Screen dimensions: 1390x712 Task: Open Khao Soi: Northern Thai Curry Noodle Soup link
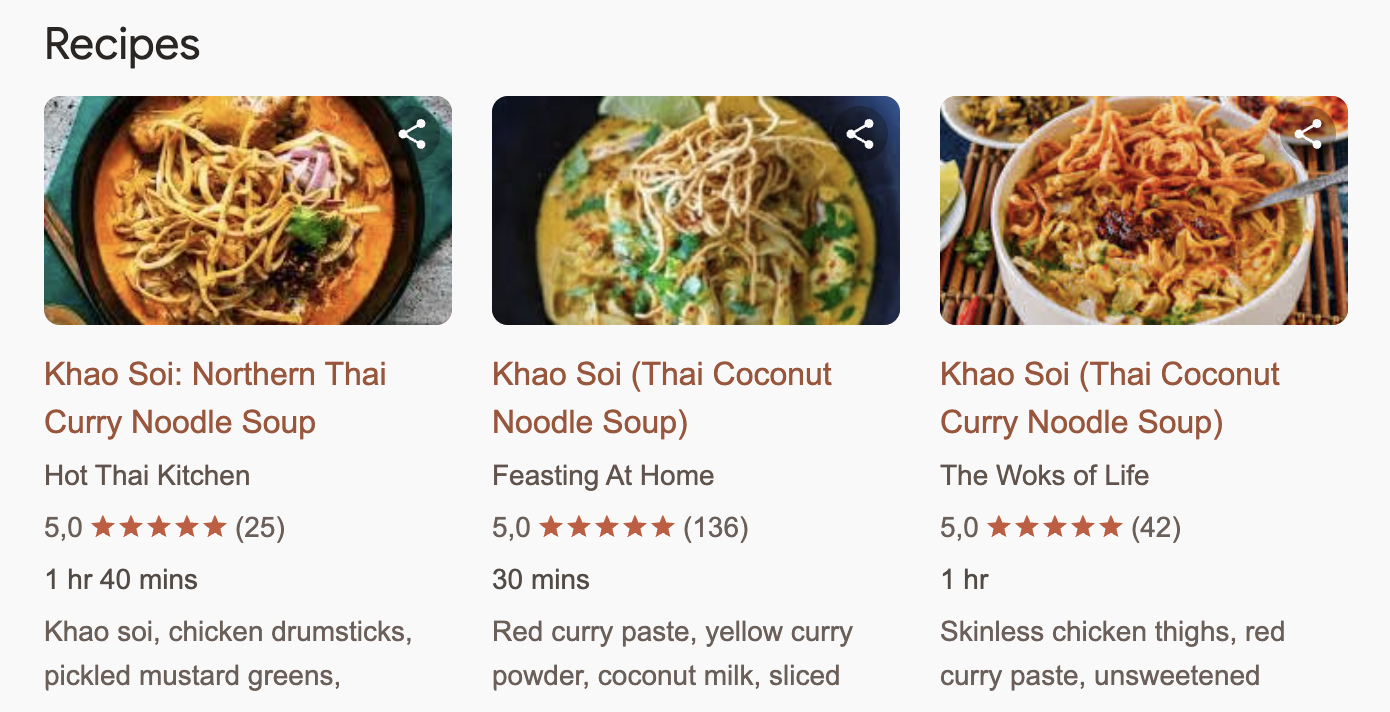tap(215, 398)
